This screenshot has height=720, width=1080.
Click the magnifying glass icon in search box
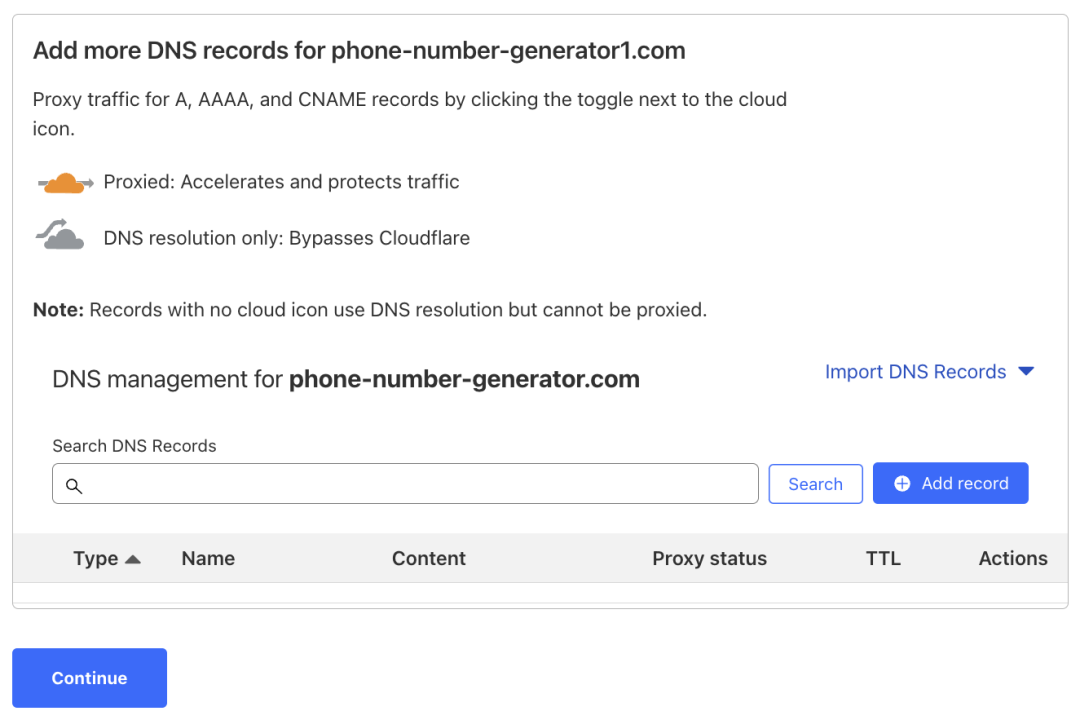pos(73,486)
